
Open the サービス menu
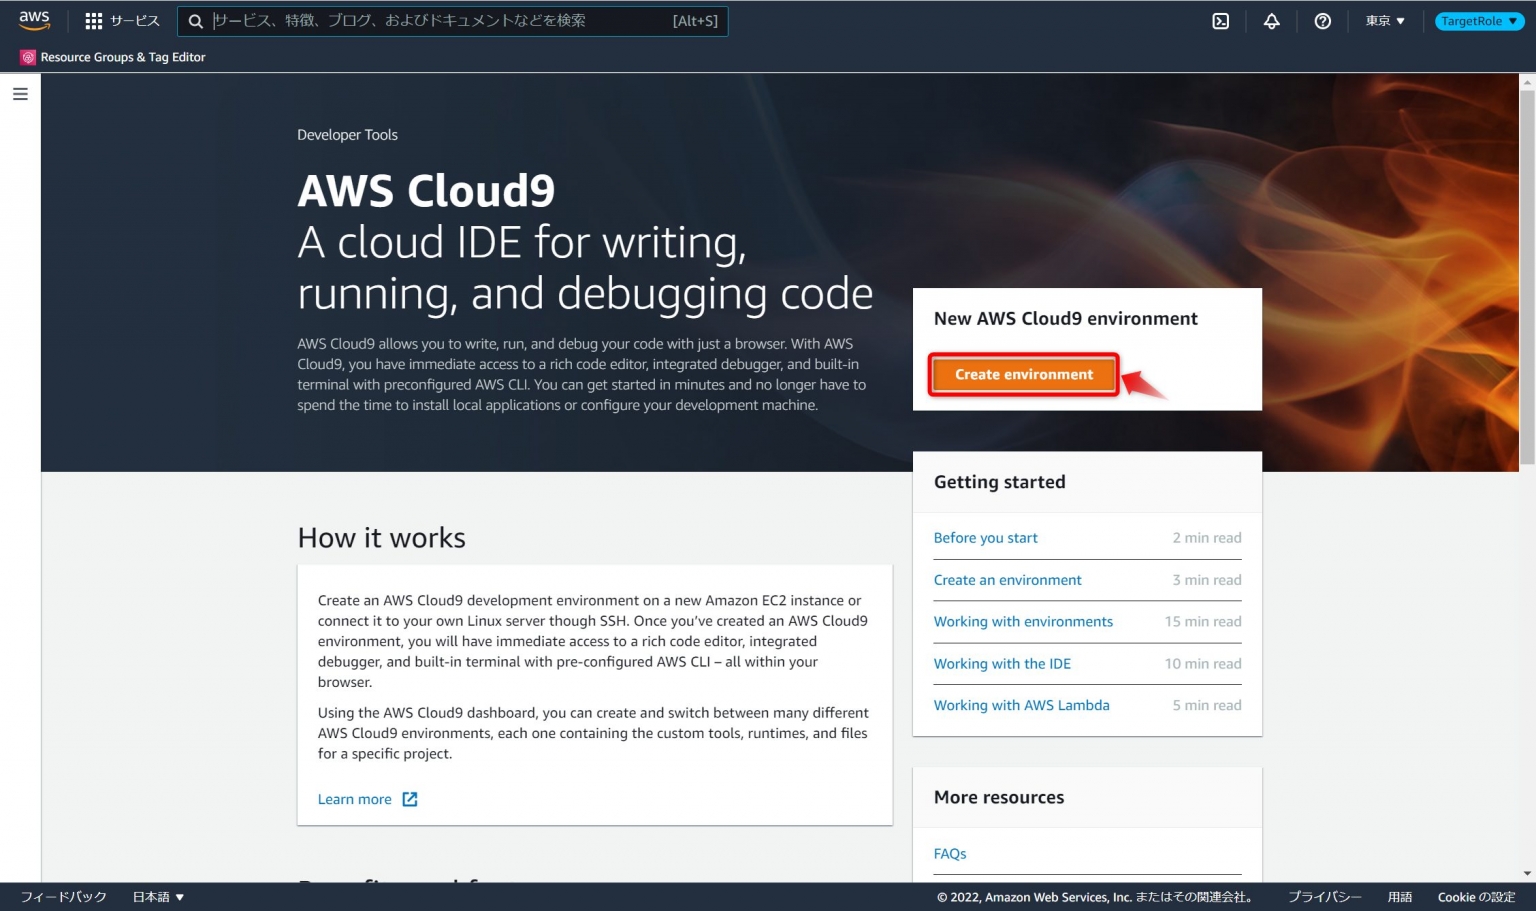point(133,20)
